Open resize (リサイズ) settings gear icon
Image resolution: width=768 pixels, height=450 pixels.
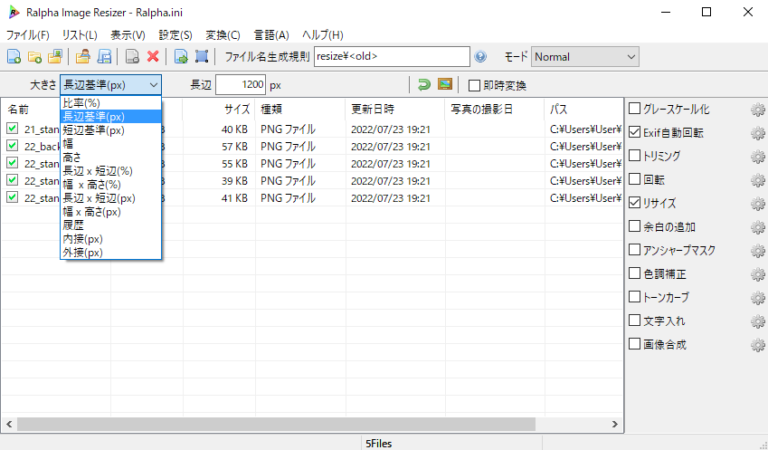click(758, 203)
